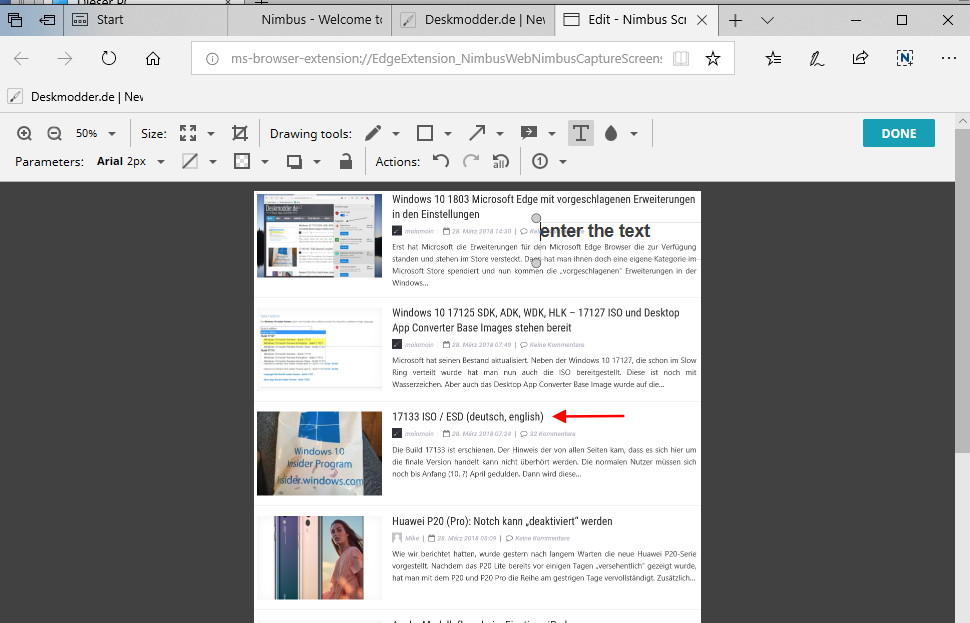
Task: Switch to the Deskmodder.de tab
Action: 473,20
